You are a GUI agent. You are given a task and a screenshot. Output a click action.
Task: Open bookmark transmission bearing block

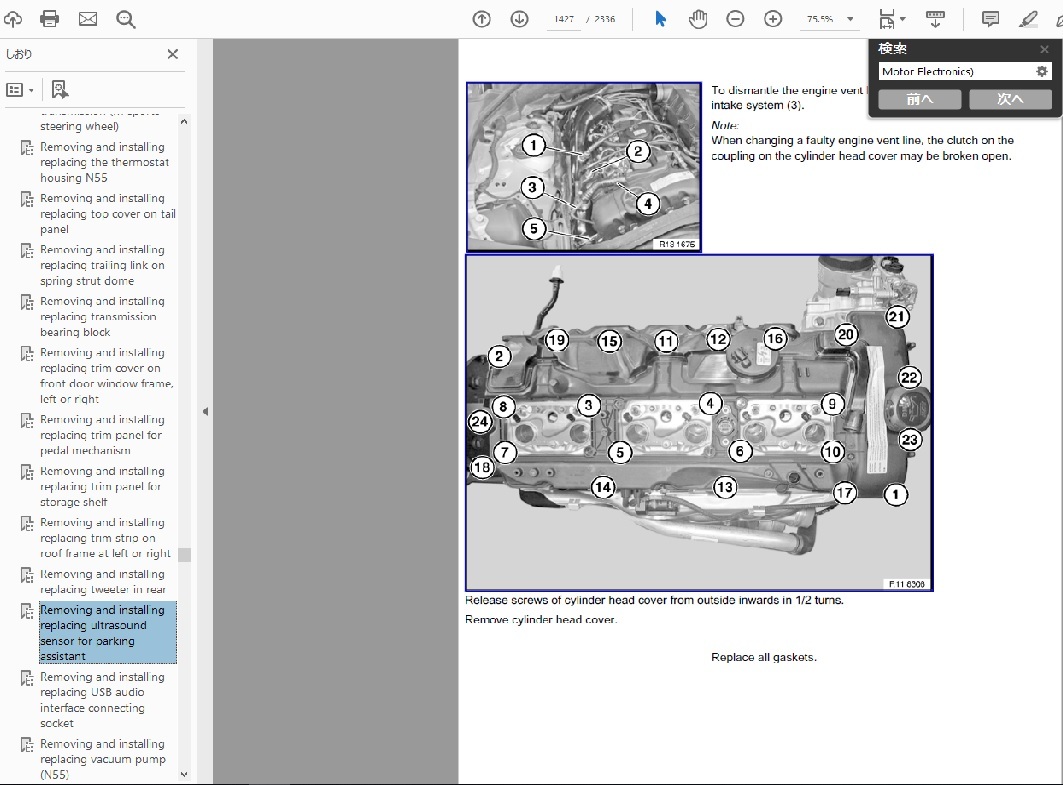click(102, 317)
